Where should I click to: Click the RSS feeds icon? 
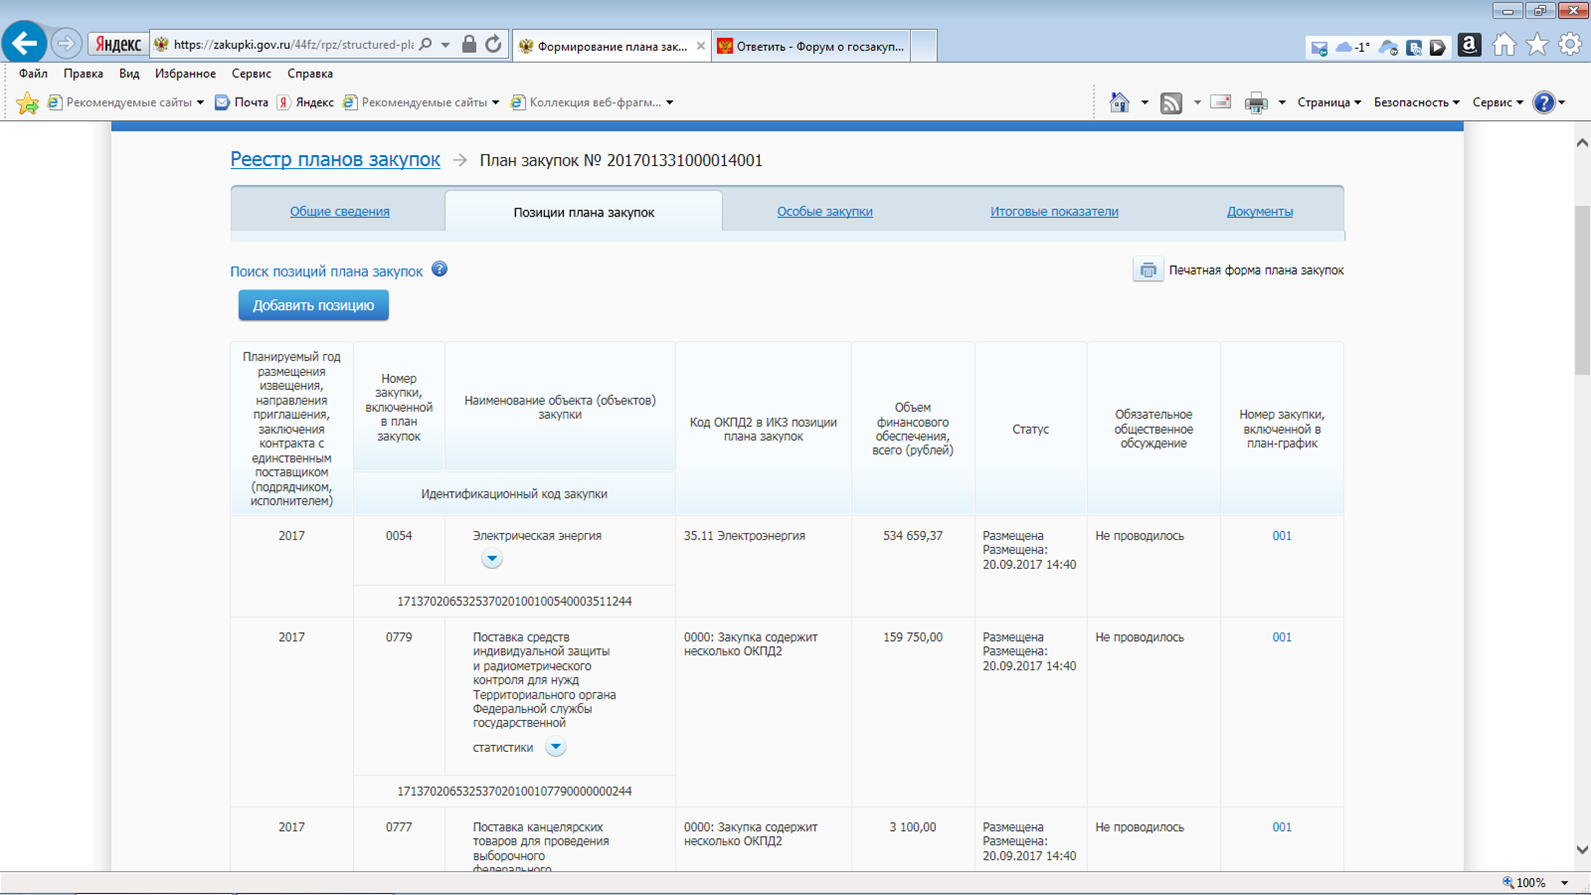coord(1171,102)
